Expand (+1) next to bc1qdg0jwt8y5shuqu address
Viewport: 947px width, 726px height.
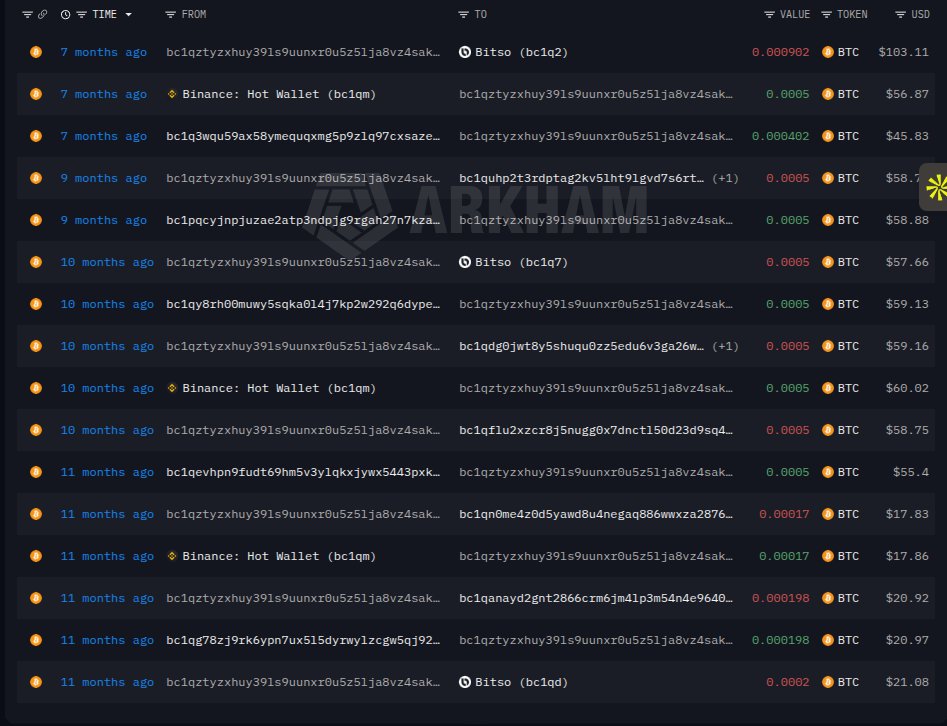point(725,346)
